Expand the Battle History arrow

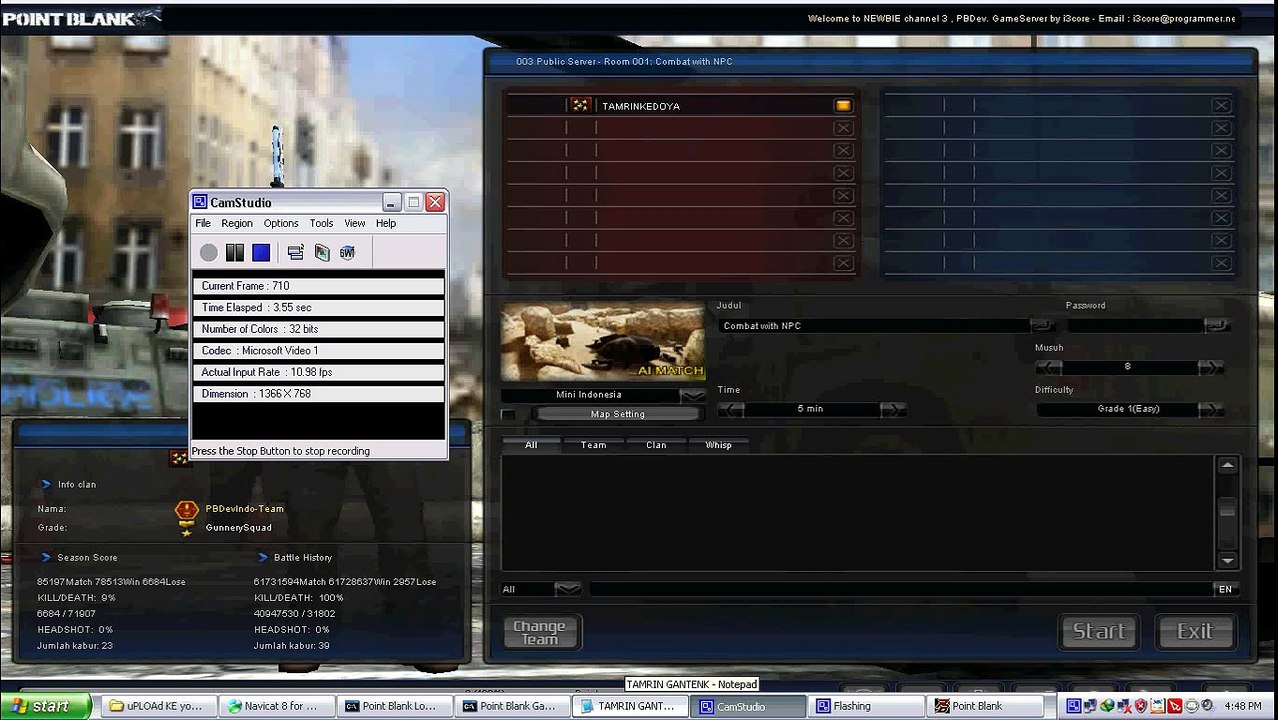click(x=263, y=557)
